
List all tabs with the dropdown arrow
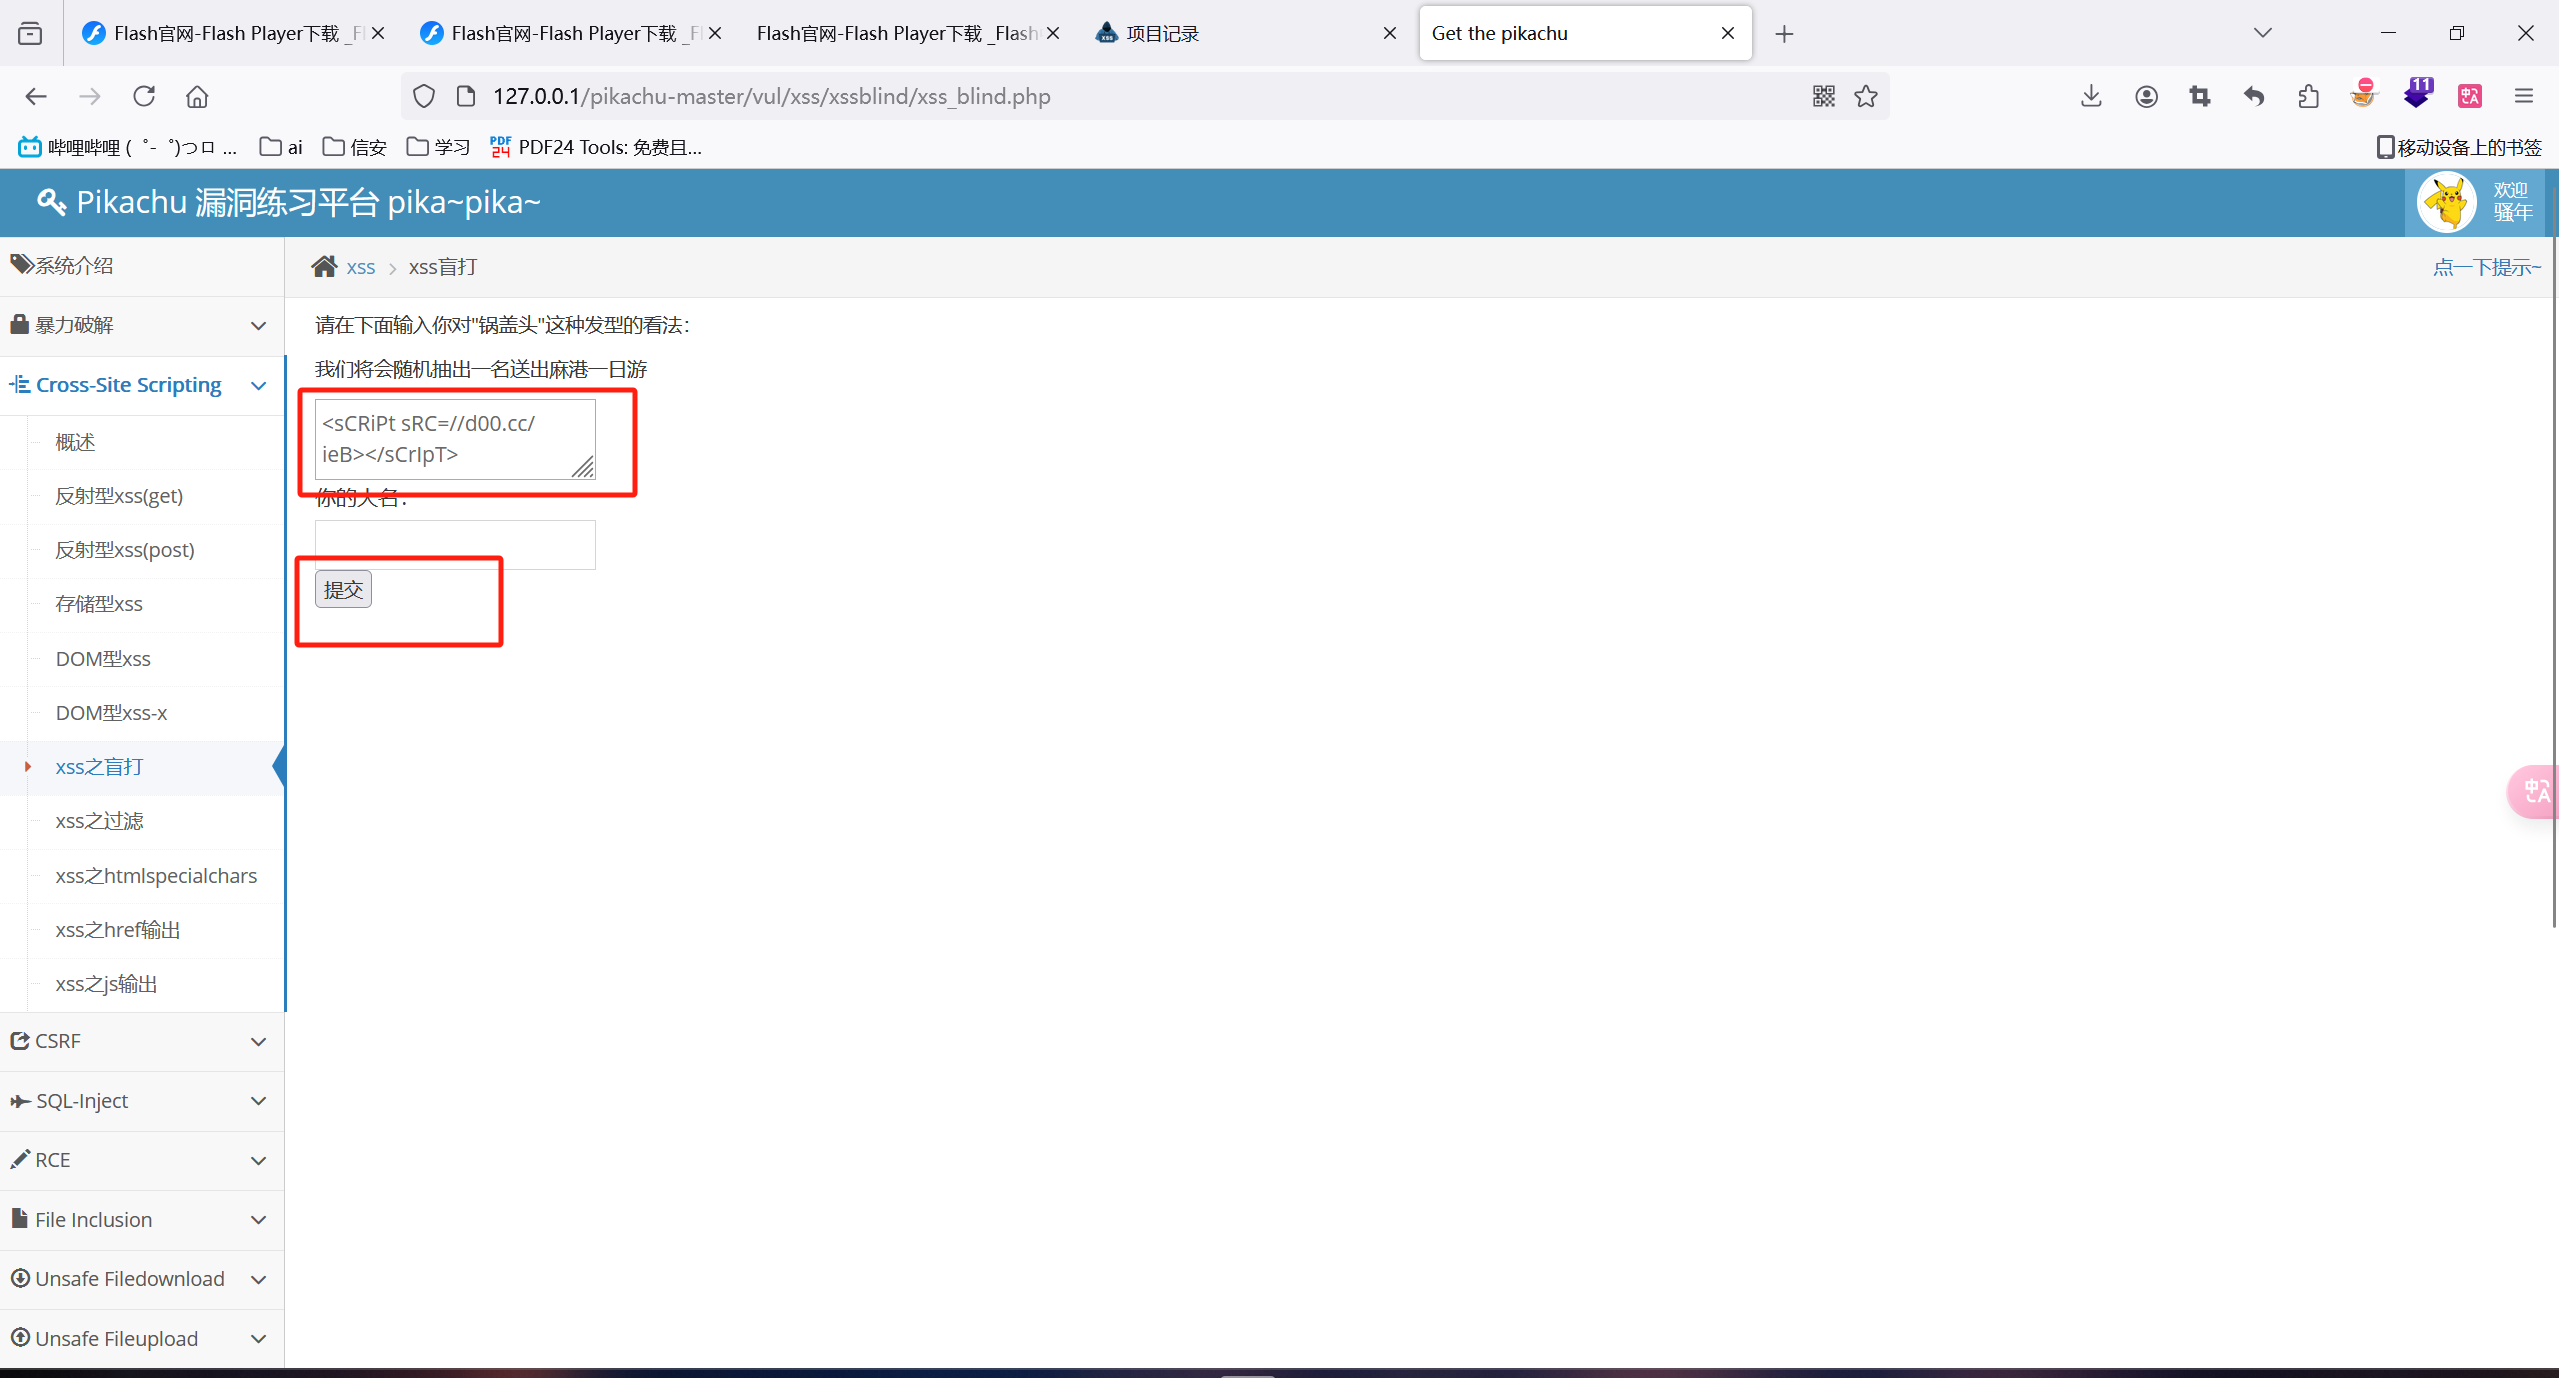click(2263, 33)
